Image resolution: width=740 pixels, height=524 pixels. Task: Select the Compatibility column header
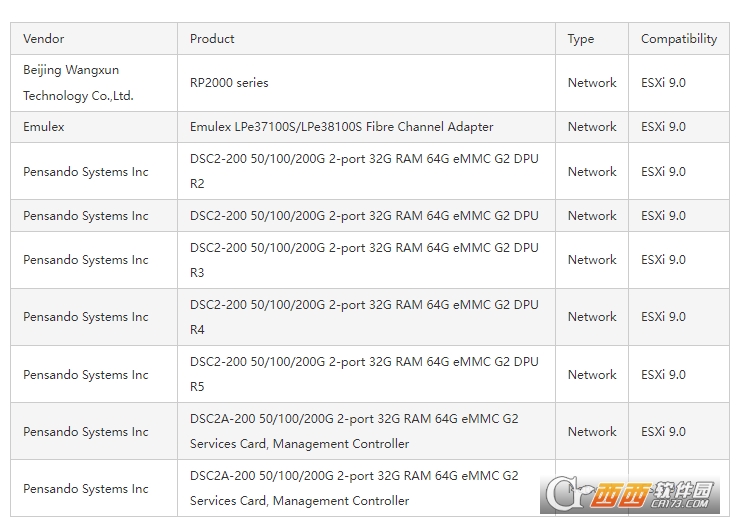[679, 39]
